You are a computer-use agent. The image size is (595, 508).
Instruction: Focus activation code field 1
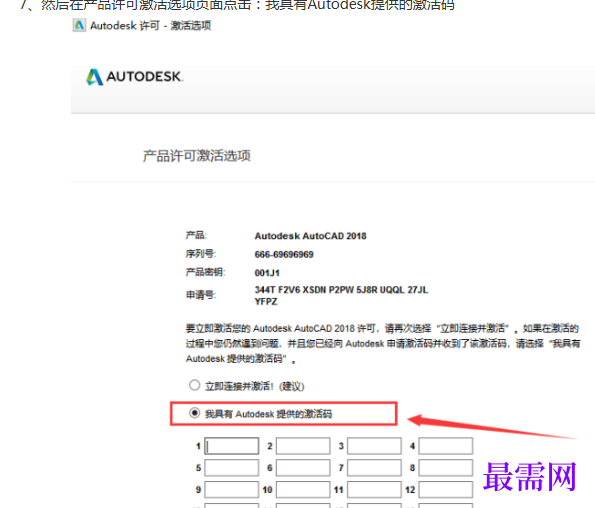[231, 446]
